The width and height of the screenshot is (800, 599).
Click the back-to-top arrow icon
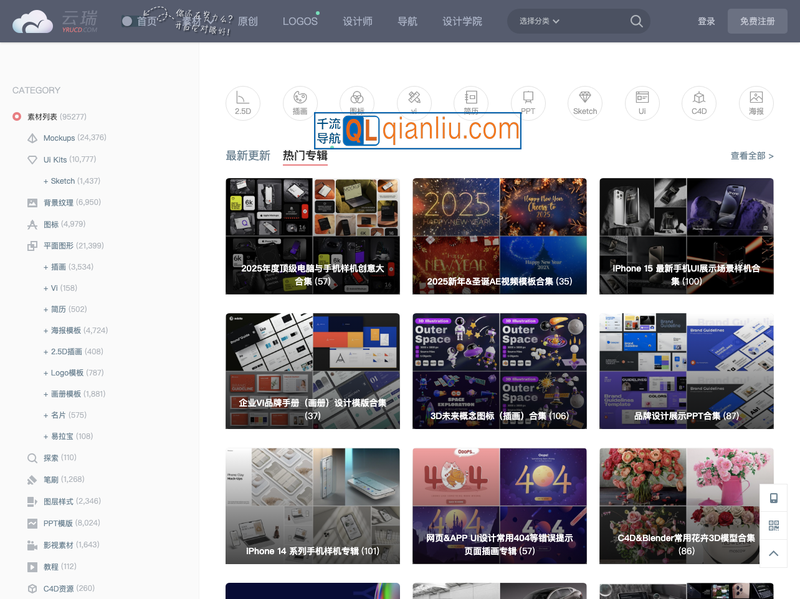click(773, 552)
